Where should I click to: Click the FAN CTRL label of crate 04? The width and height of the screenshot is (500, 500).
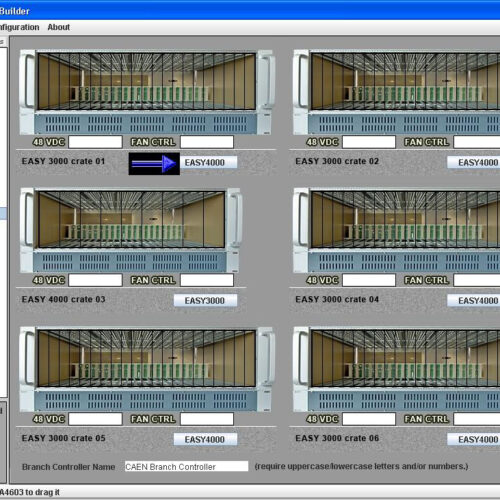(x=427, y=280)
